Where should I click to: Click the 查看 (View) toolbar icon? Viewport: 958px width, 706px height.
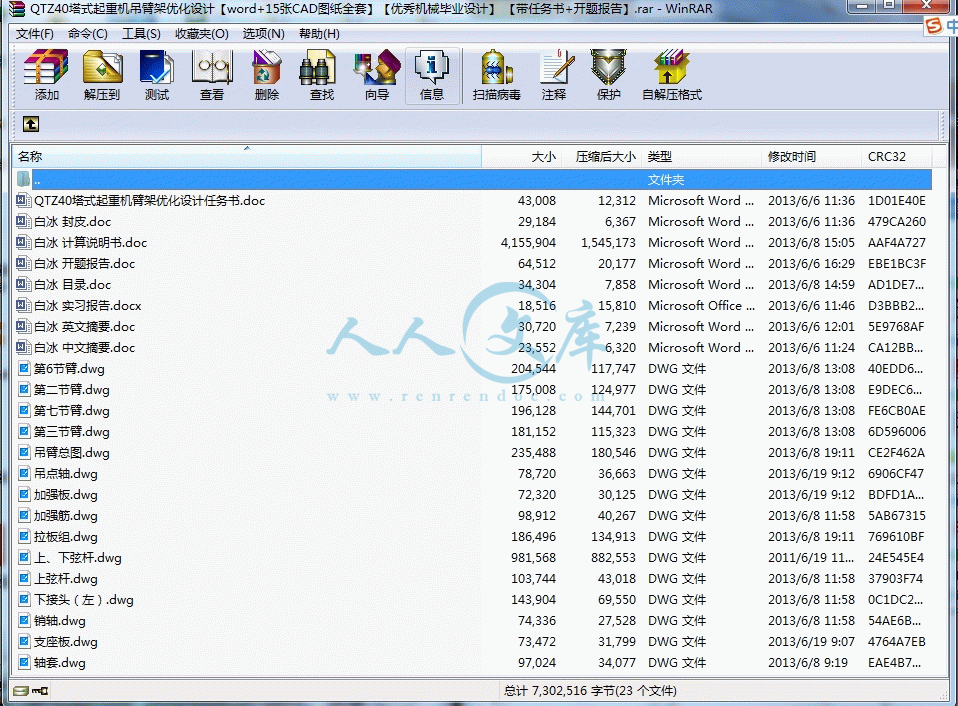[212, 75]
